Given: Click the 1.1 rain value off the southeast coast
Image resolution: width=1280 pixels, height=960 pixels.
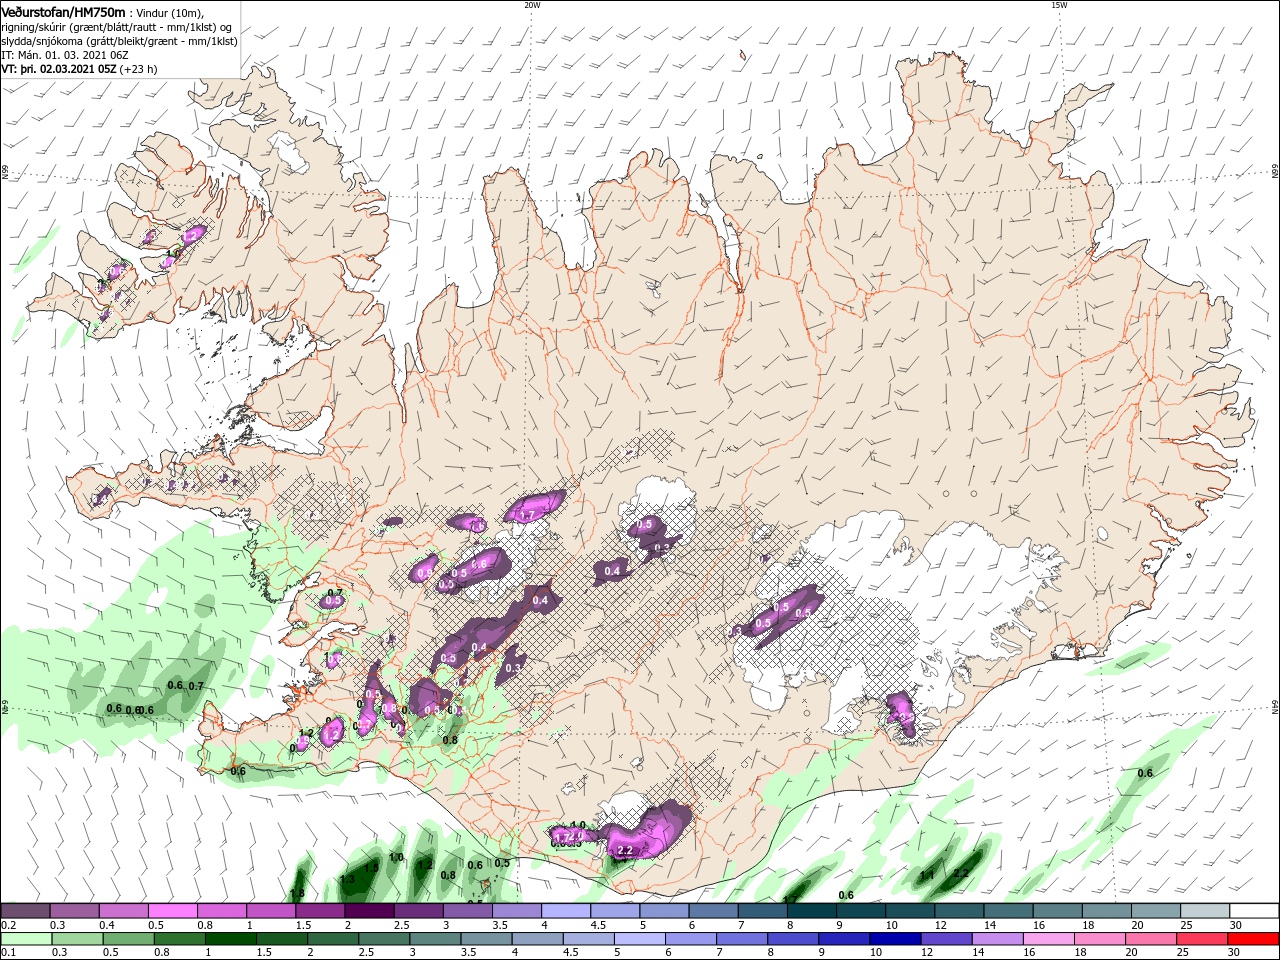Looking at the screenshot, I should pyautogui.click(x=927, y=875).
